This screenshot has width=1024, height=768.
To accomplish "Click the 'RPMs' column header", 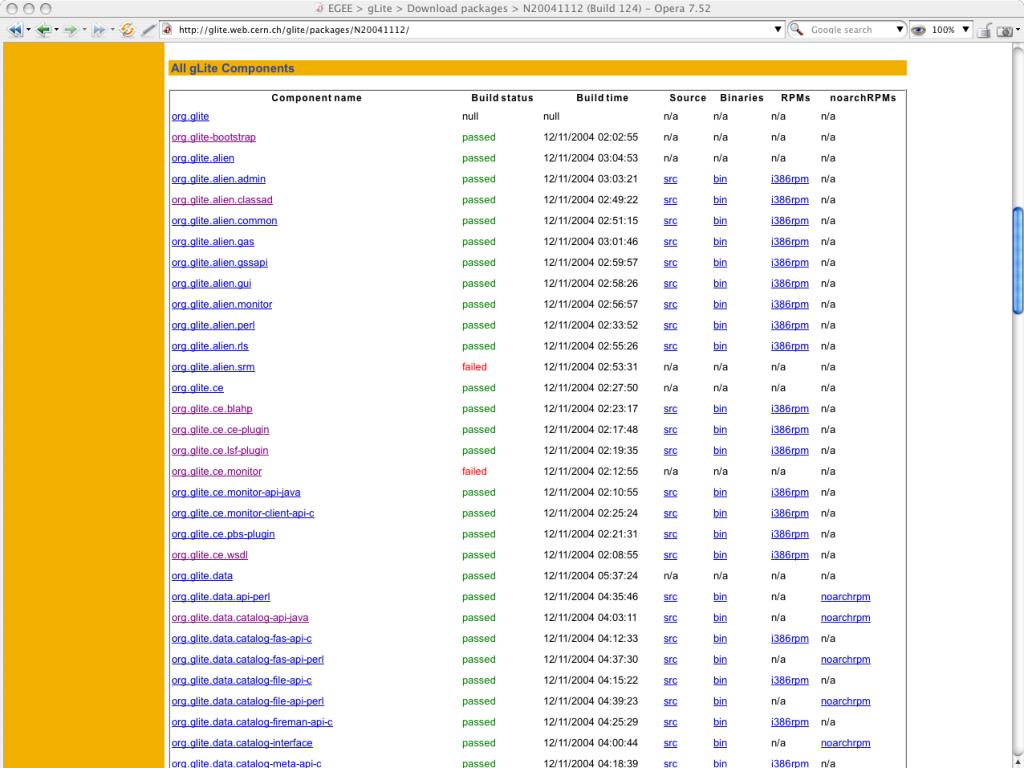I will 795,98.
